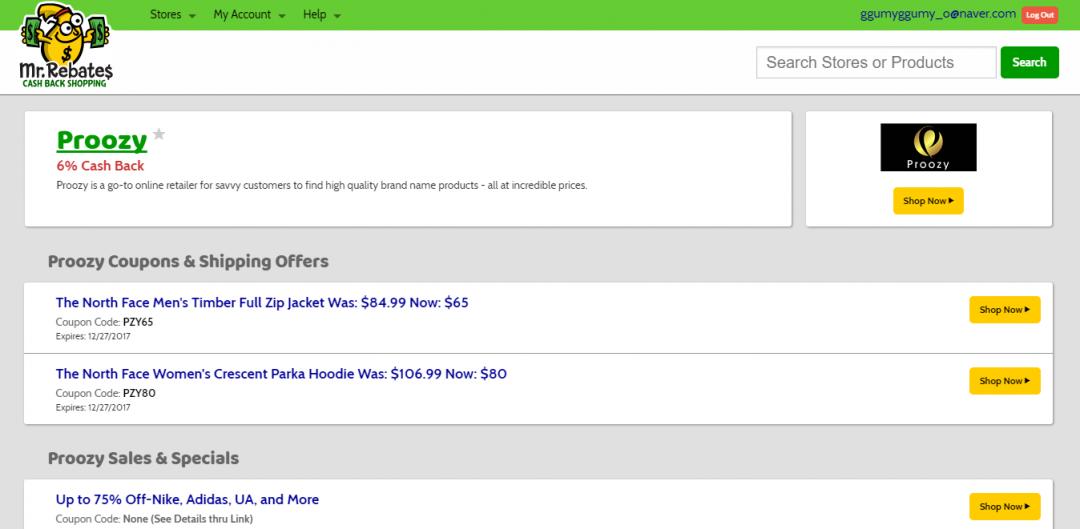
Task: Click the Log Out button
Action: [x=1039, y=15]
